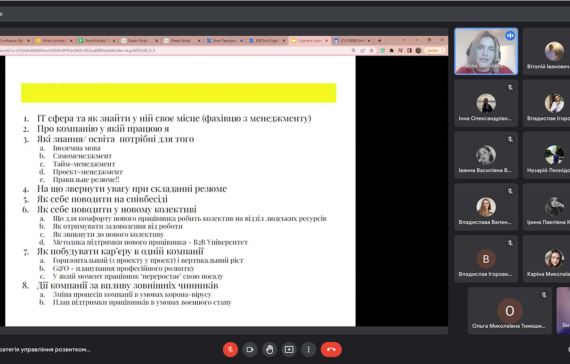
Task: Raise your hand using the hand icon
Action: click(269, 349)
